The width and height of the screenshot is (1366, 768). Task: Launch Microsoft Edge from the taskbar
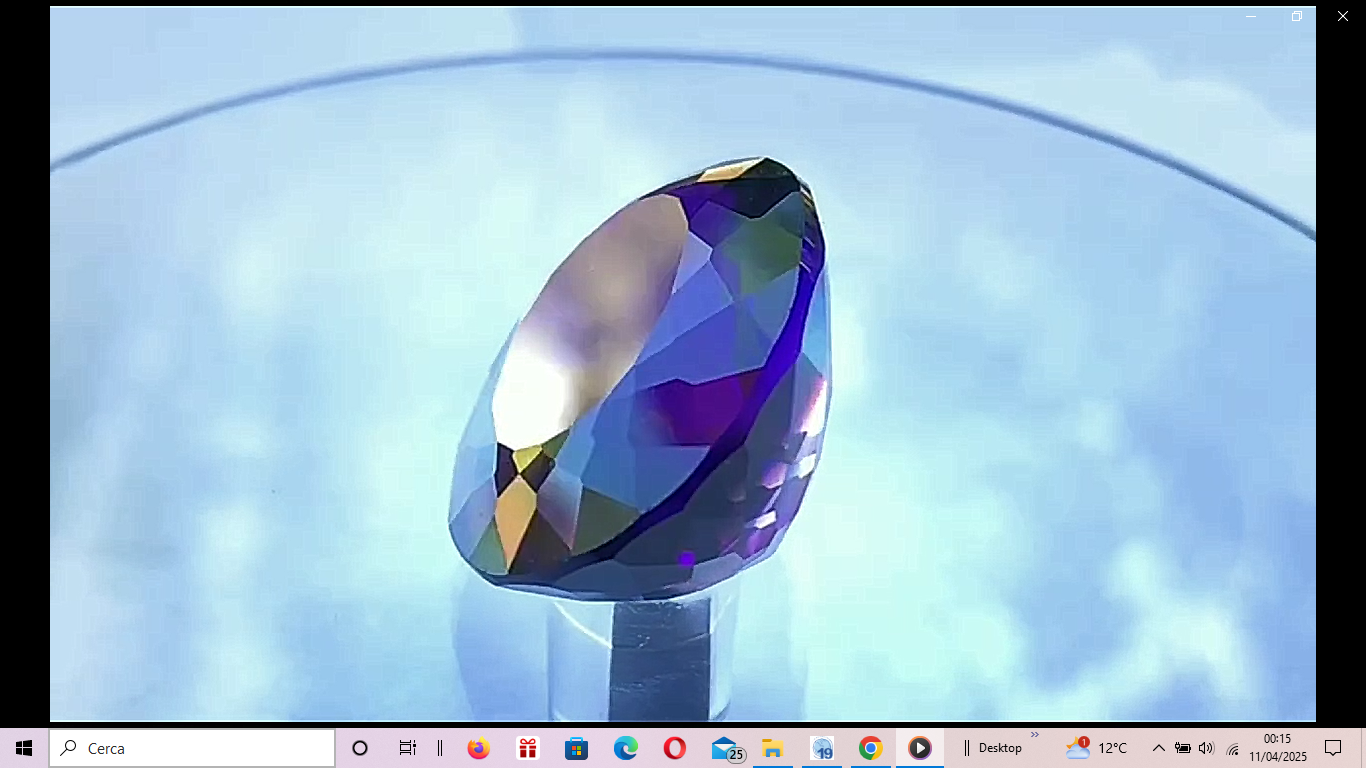pos(625,748)
